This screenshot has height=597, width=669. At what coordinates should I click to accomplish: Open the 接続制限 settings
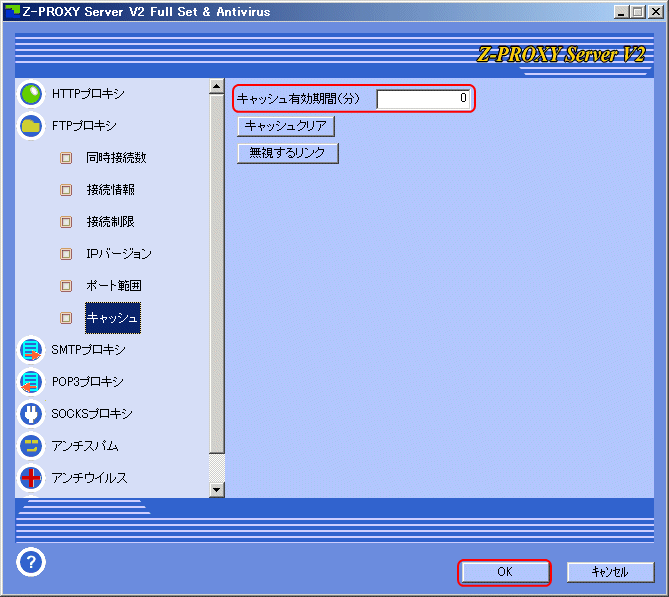(x=111, y=222)
